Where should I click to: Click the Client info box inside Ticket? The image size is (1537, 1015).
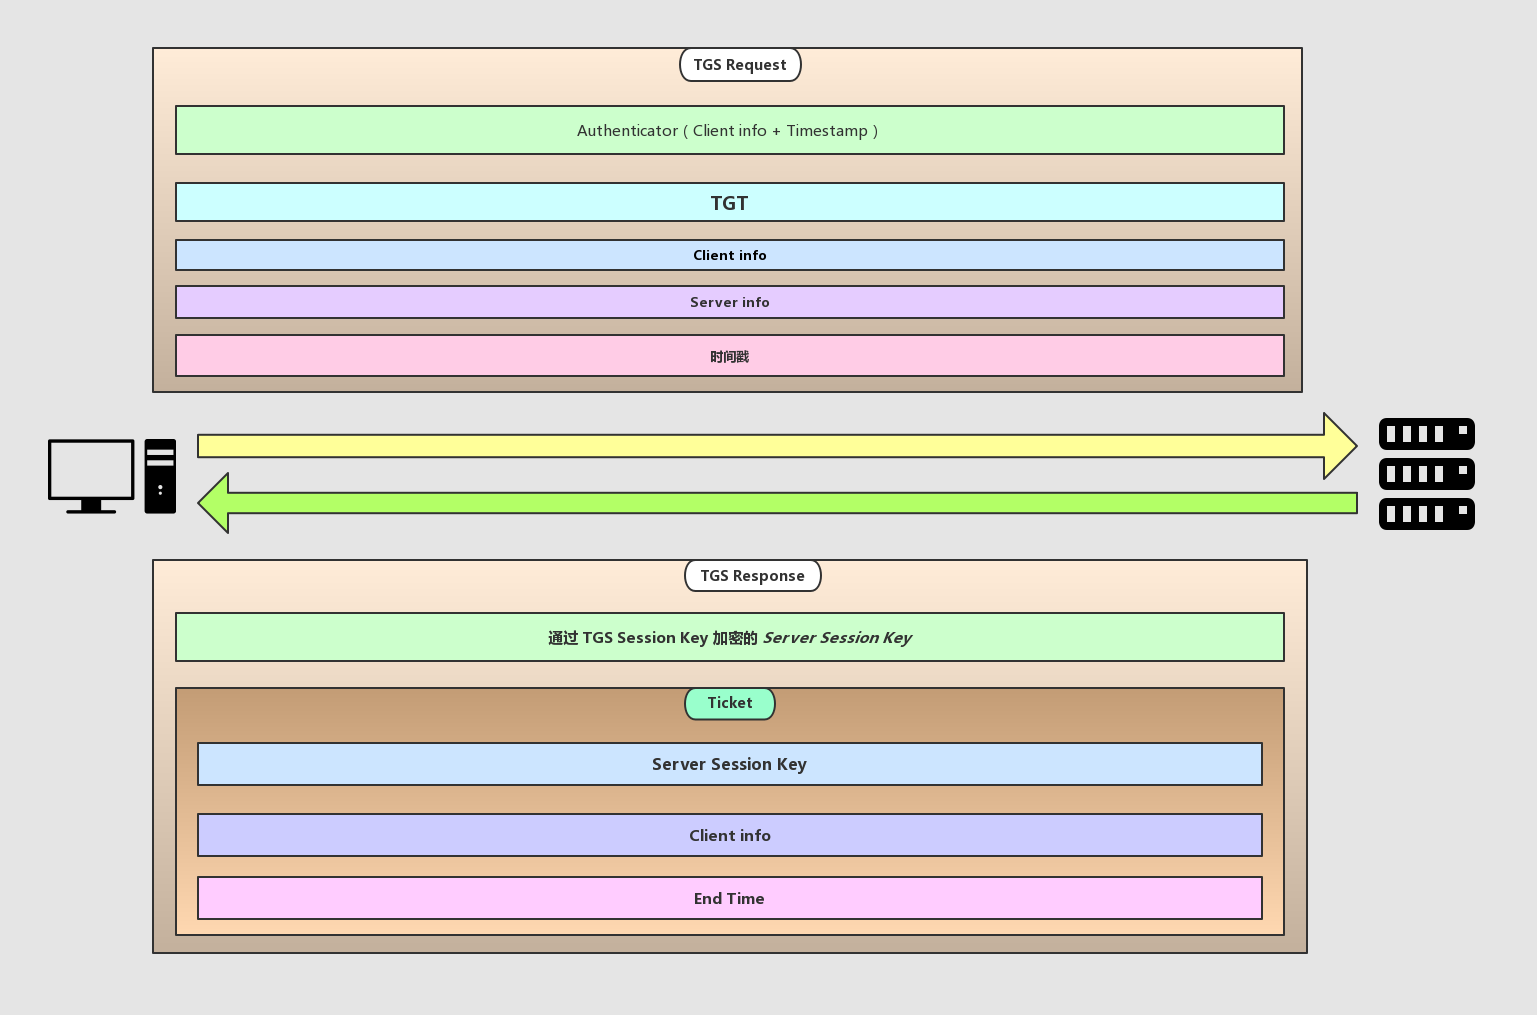(x=729, y=835)
